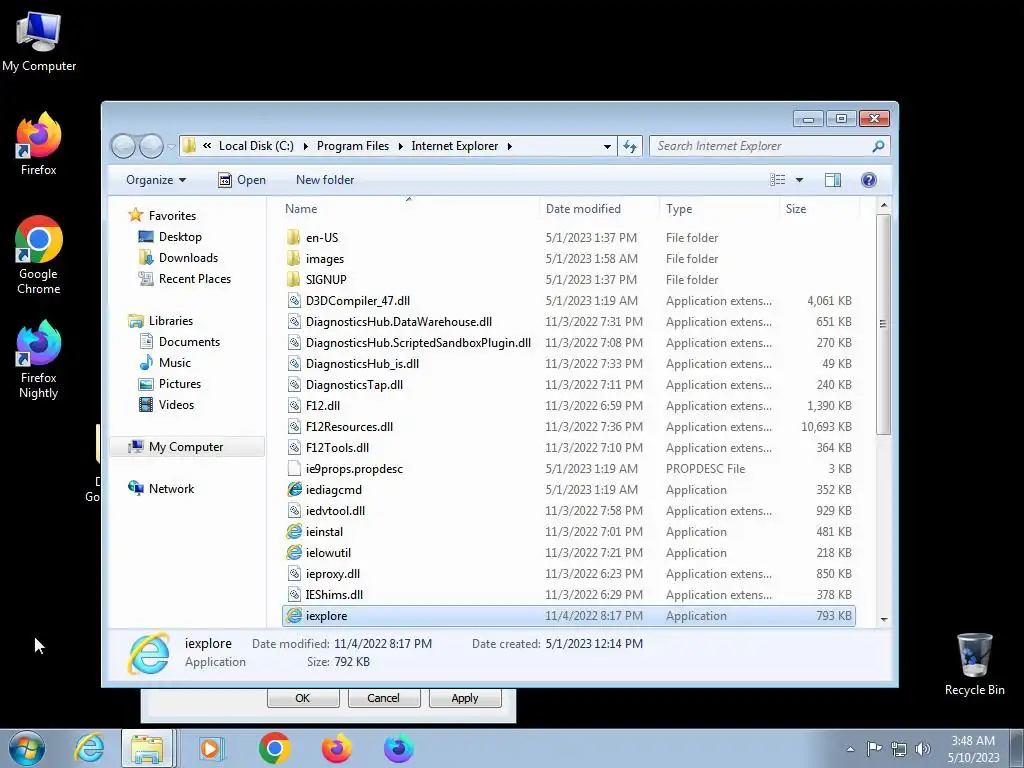This screenshot has width=1024, height=768.
Task: Select Desktop under Favorites
Action: tap(180, 236)
